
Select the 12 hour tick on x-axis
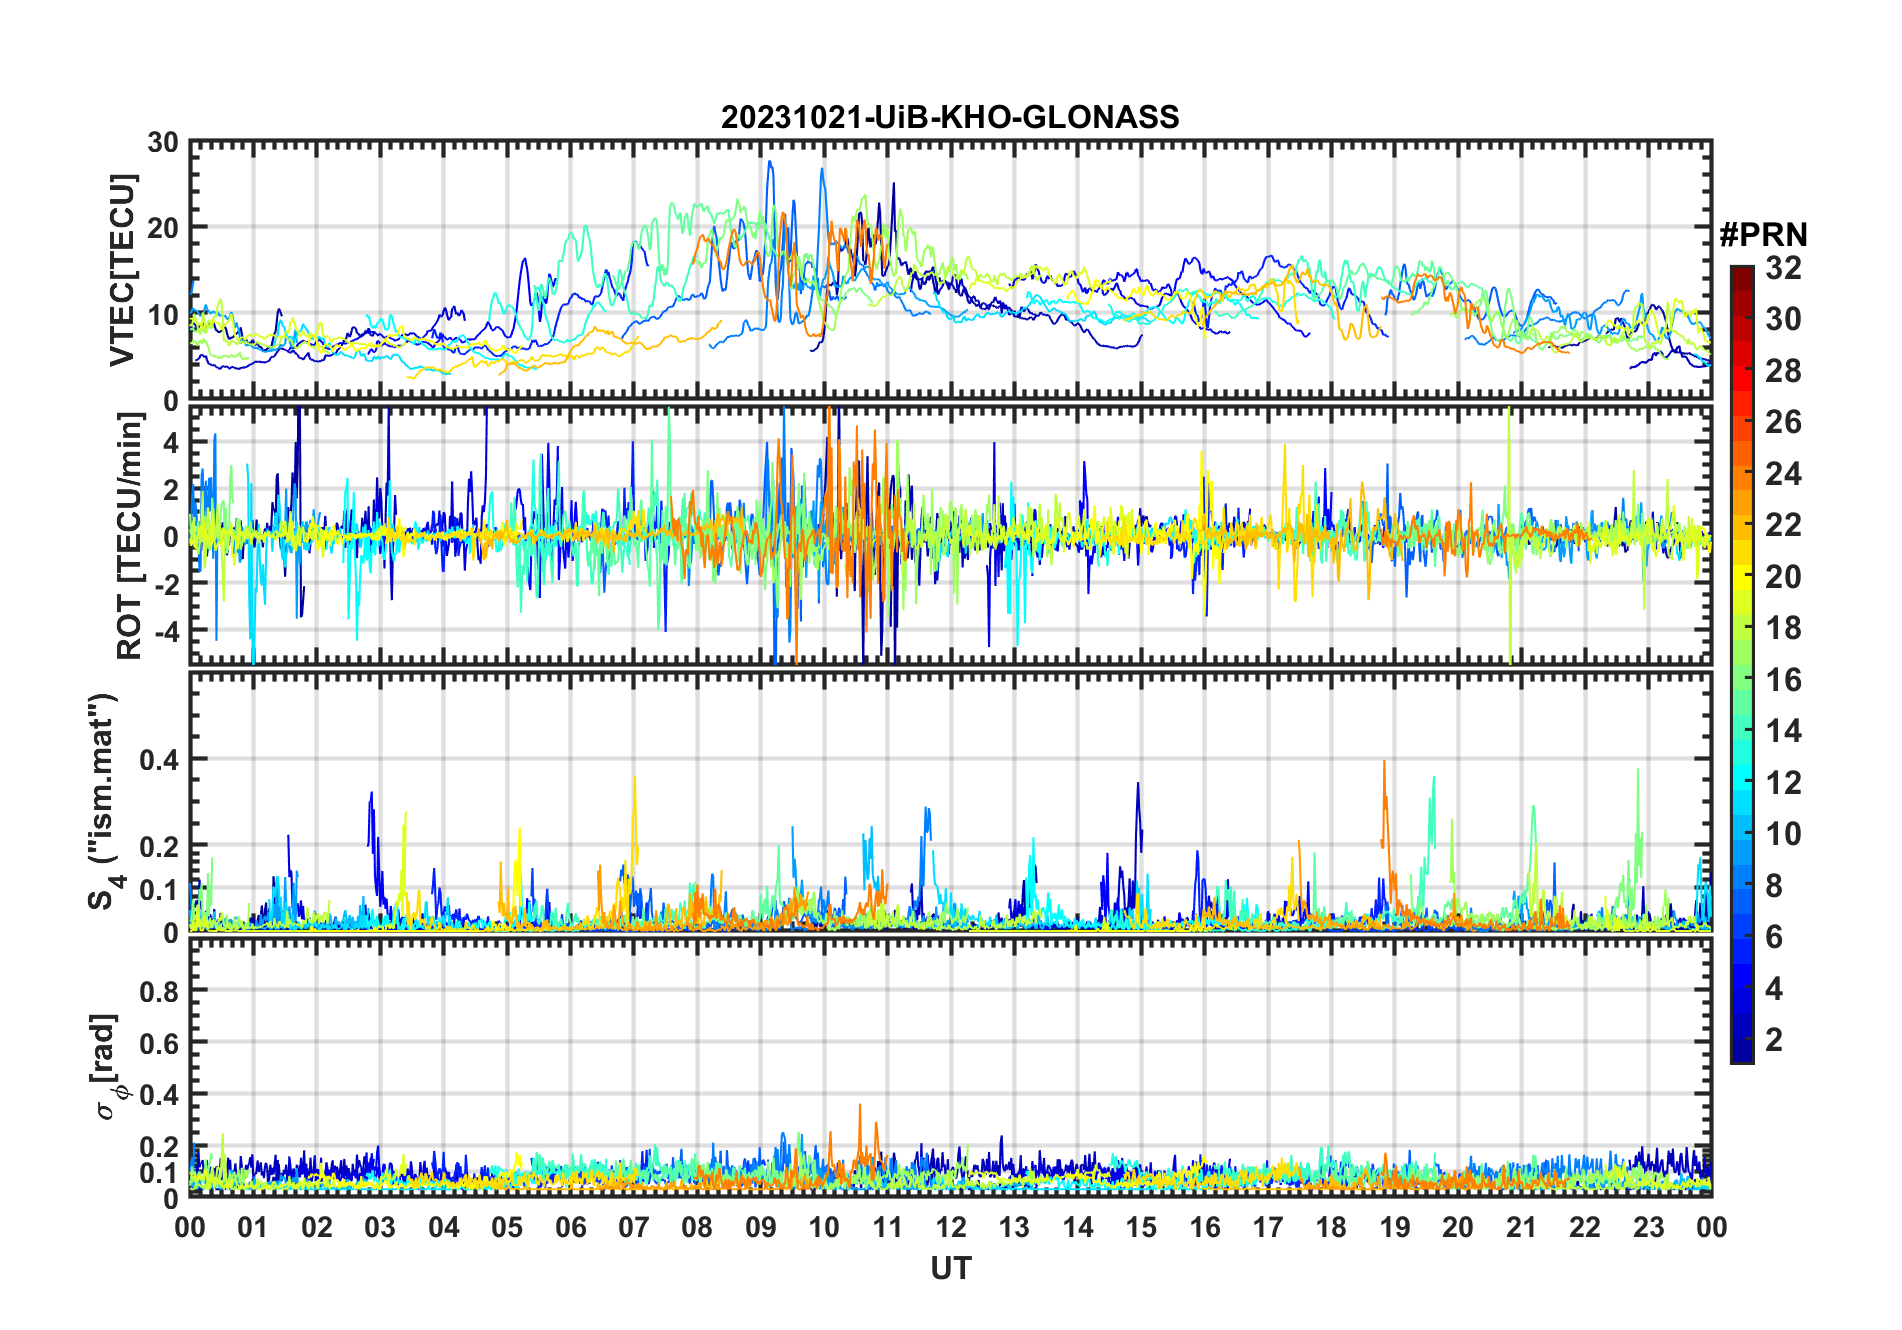tap(951, 1227)
